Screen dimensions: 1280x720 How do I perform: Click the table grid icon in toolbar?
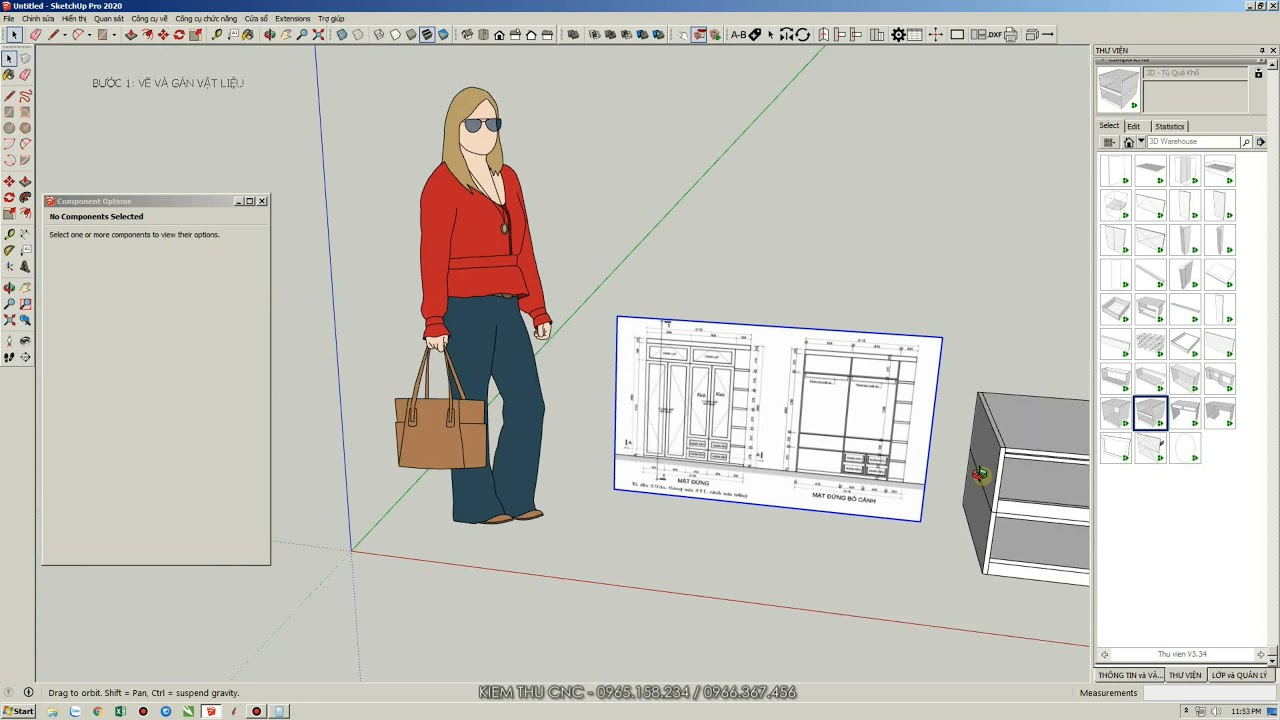point(914,34)
